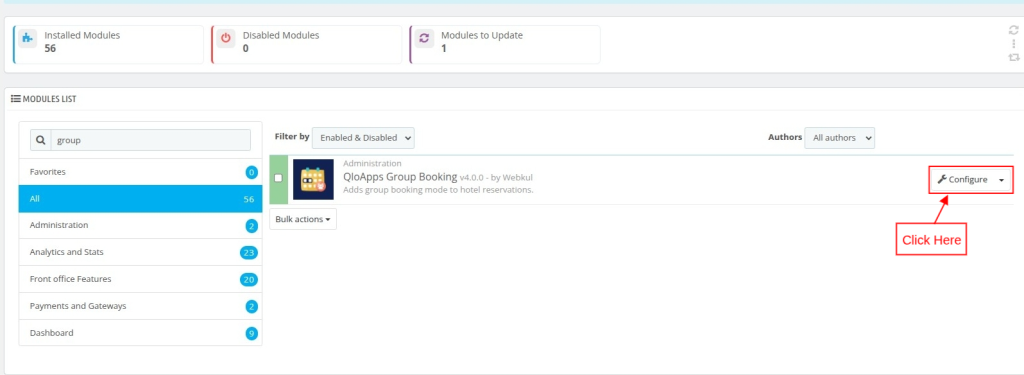Open the Enabled & Disabled filter dropdown
This screenshot has height=375, width=1024.
pyautogui.click(x=363, y=138)
